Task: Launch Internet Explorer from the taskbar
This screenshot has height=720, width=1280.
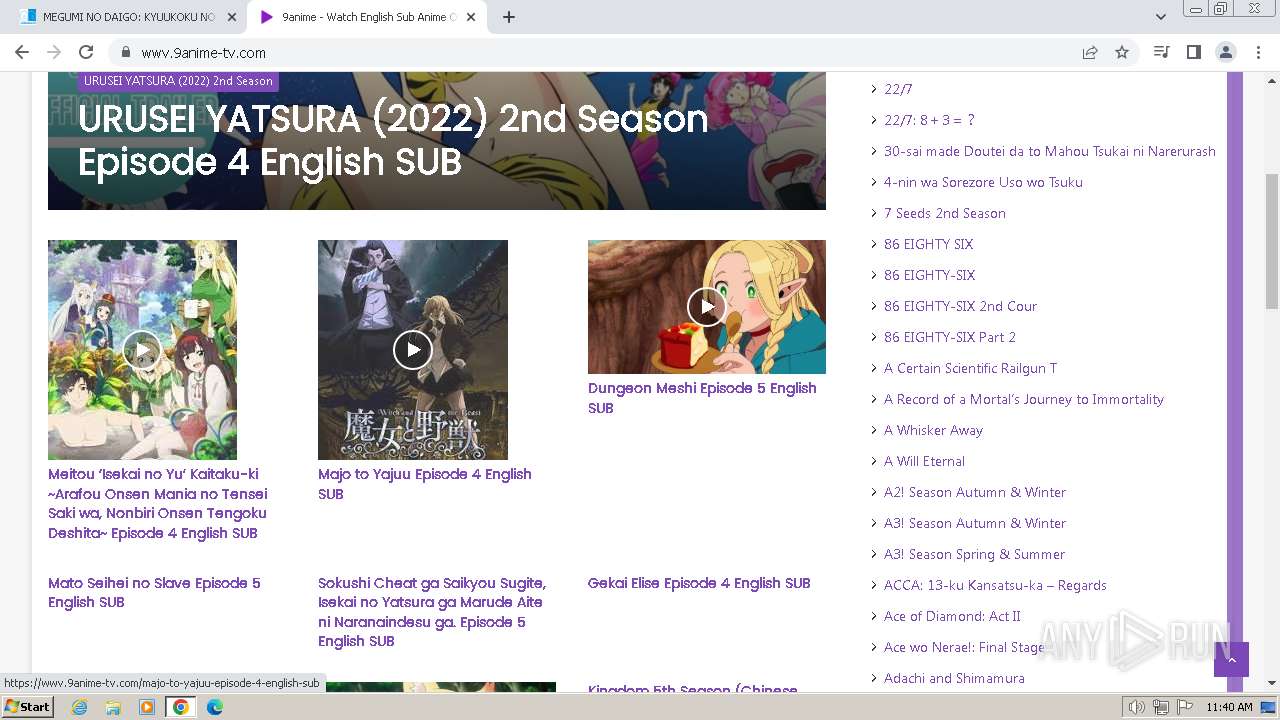Action: tap(79, 707)
